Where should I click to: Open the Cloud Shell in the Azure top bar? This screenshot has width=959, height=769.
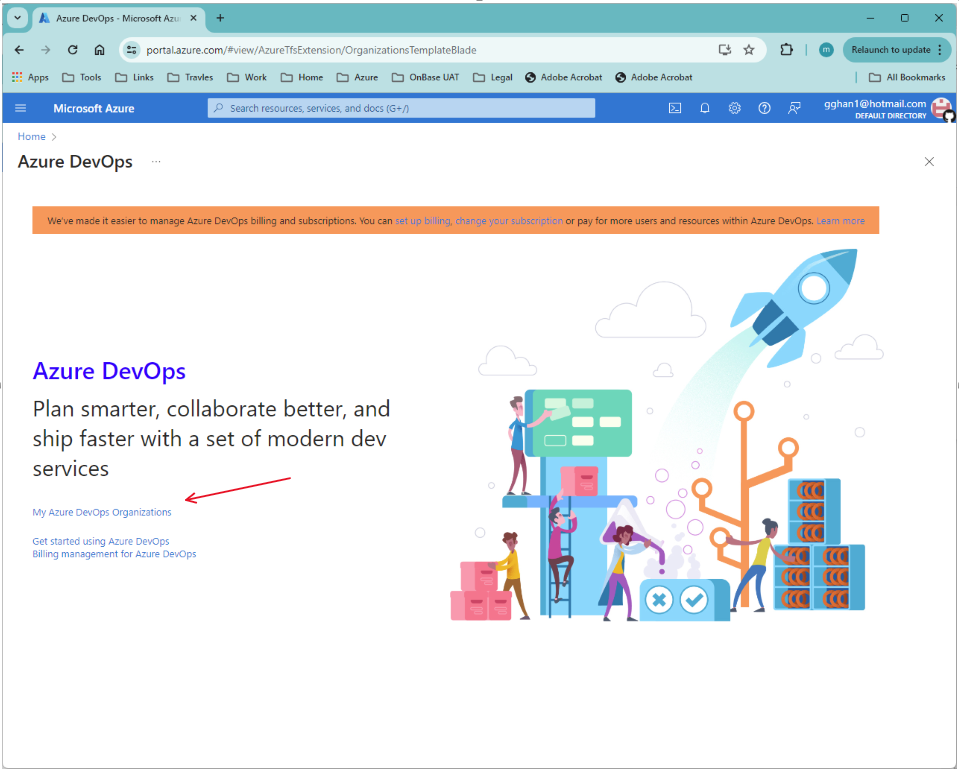675,108
